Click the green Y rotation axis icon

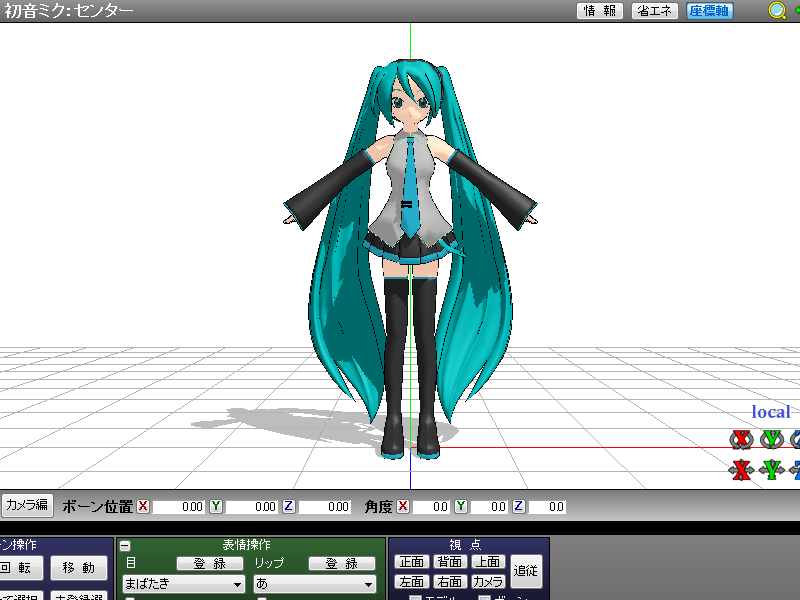point(772,439)
